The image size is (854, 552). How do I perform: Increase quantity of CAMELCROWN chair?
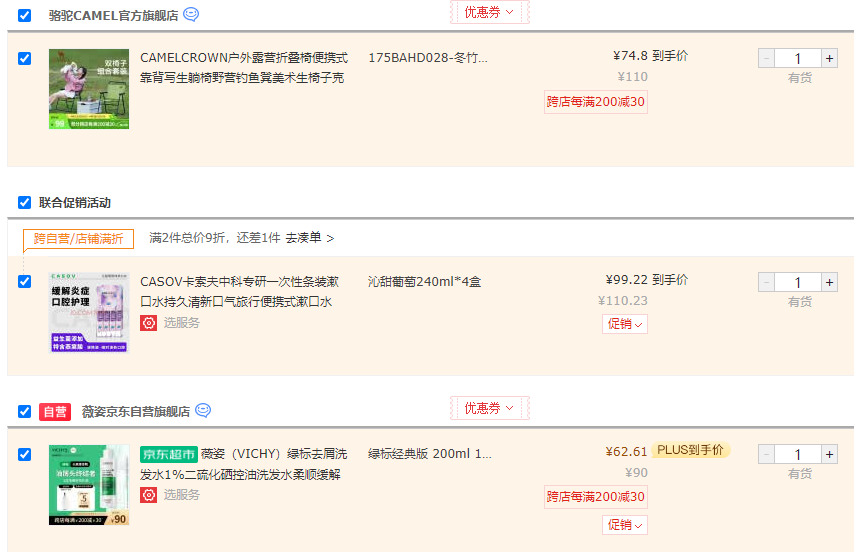(x=829, y=58)
